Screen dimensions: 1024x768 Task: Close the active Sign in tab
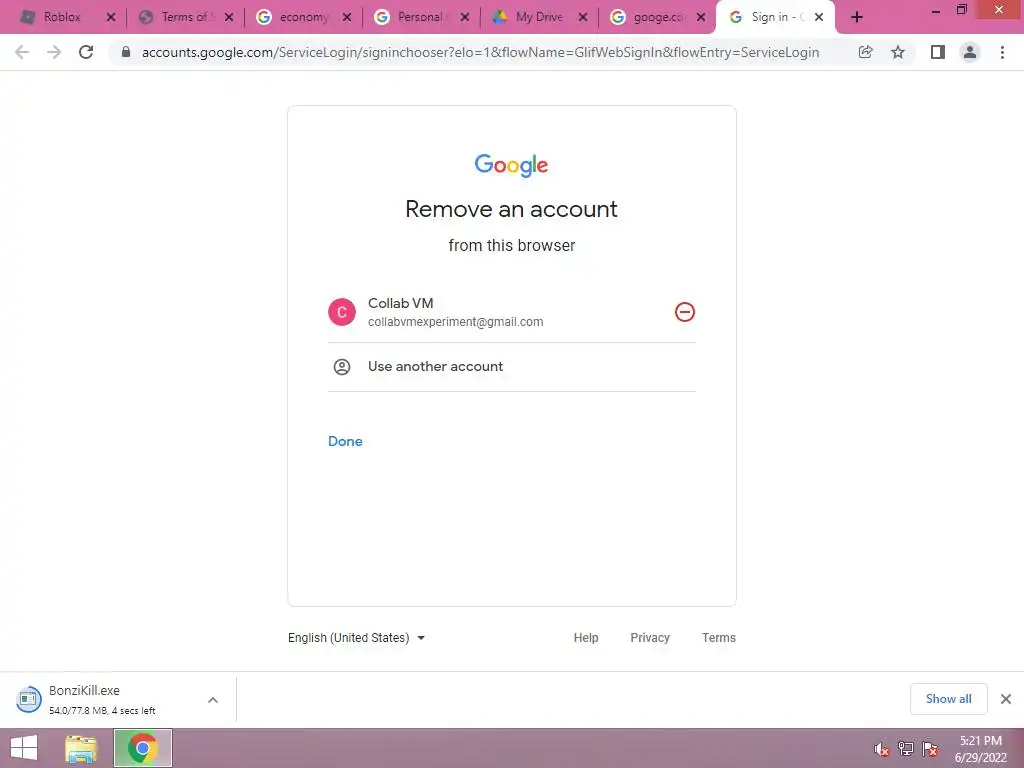click(819, 17)
